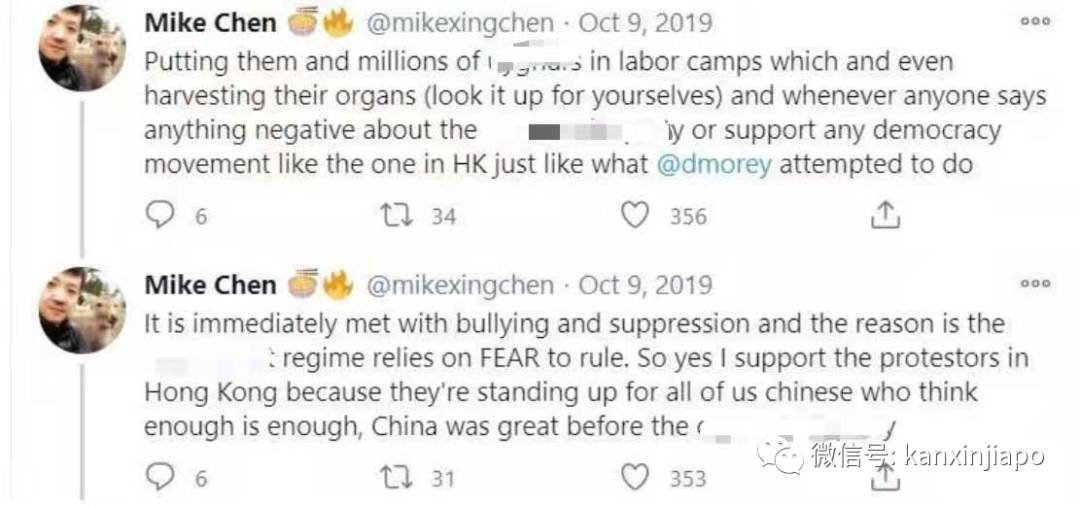This screenshot has width=1080, height=506.
Task: Click the Oct 9, 2019 date on the second tweet
Action: pyautogui.click(x=646, y=285)
